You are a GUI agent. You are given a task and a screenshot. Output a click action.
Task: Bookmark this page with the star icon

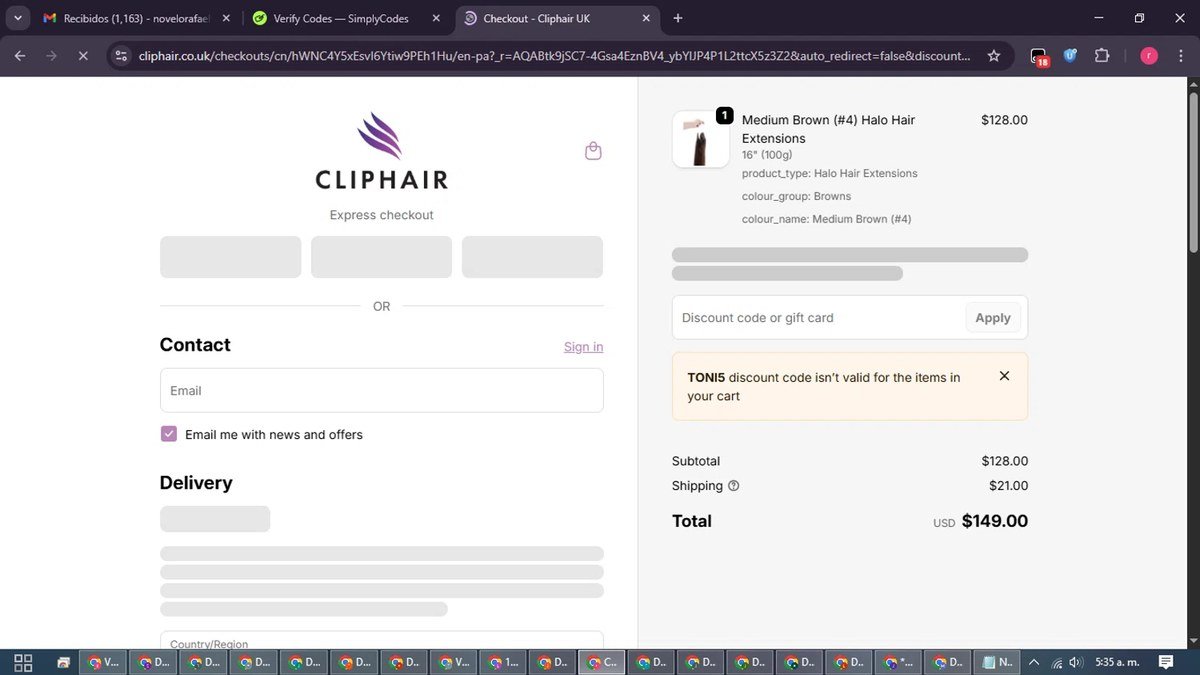coord(993,56)
